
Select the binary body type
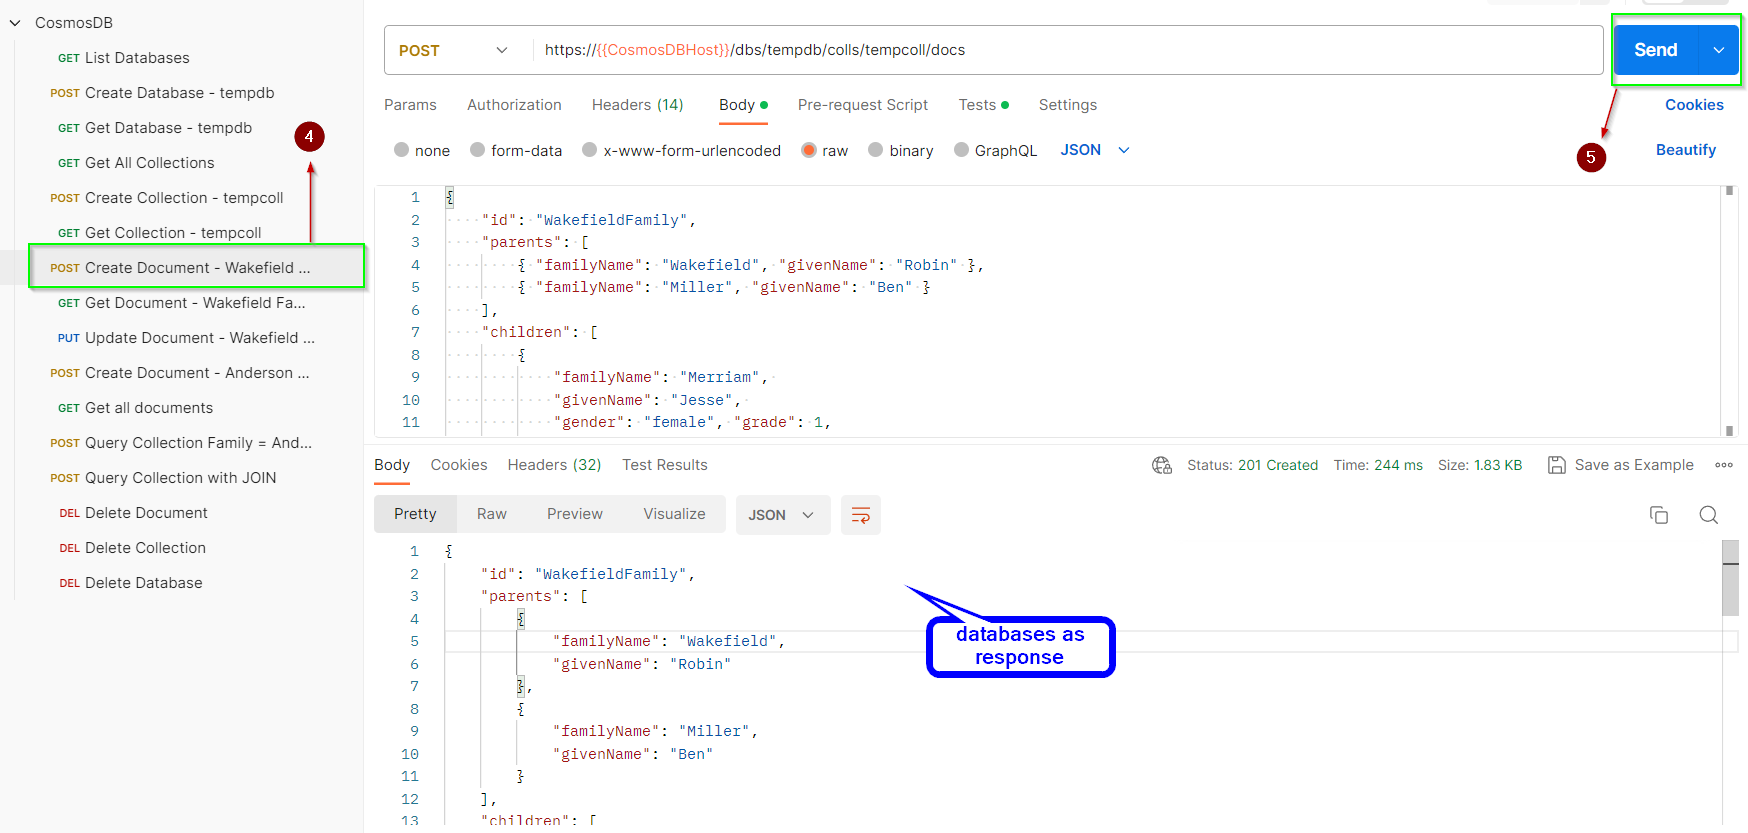click(876, 150)
